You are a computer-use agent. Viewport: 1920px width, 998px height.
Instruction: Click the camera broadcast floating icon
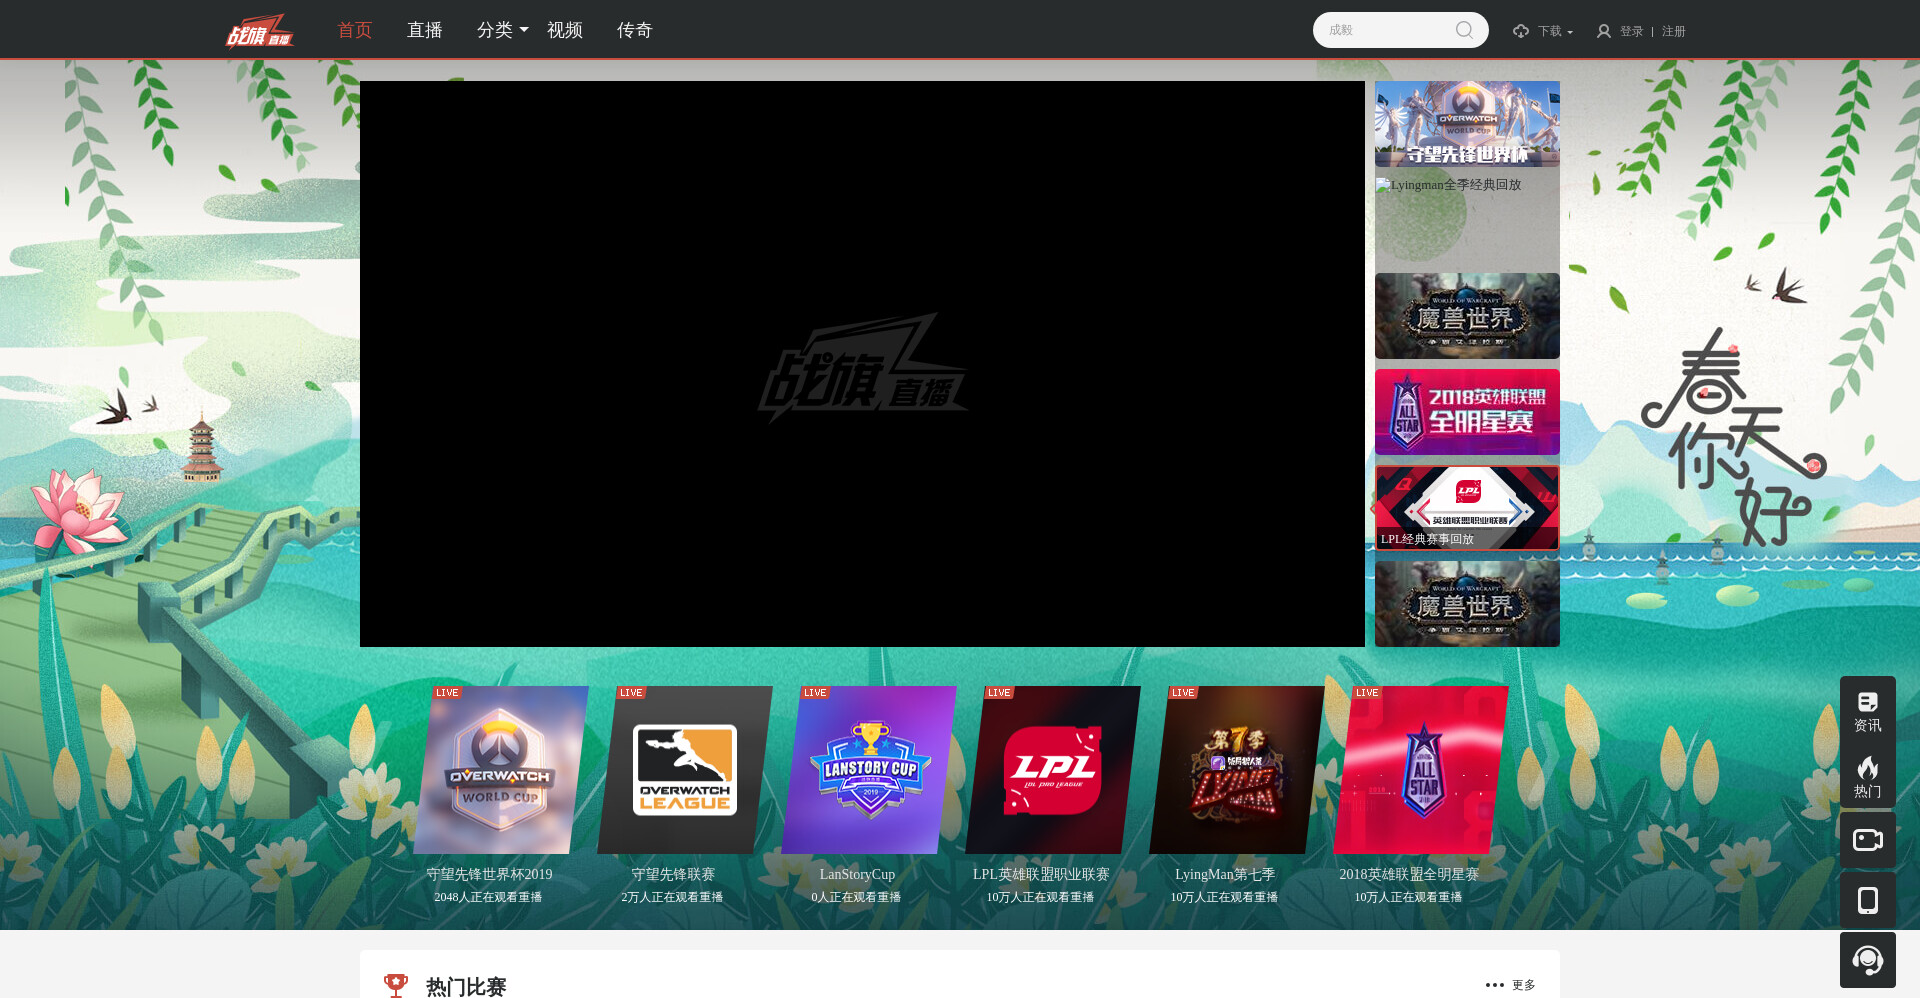1868,840
